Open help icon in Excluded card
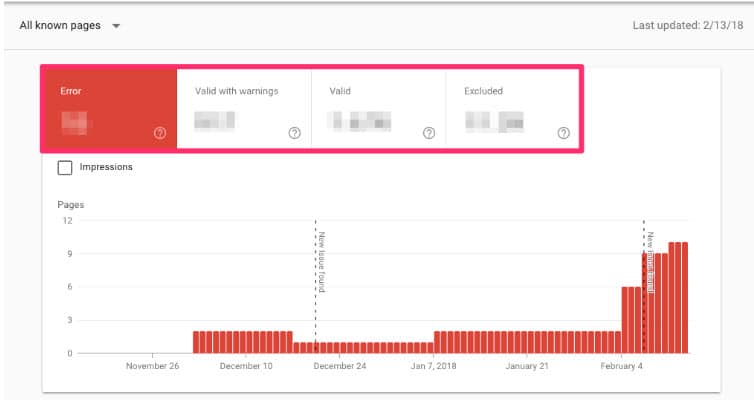754x400 pixels. (564, 133)
